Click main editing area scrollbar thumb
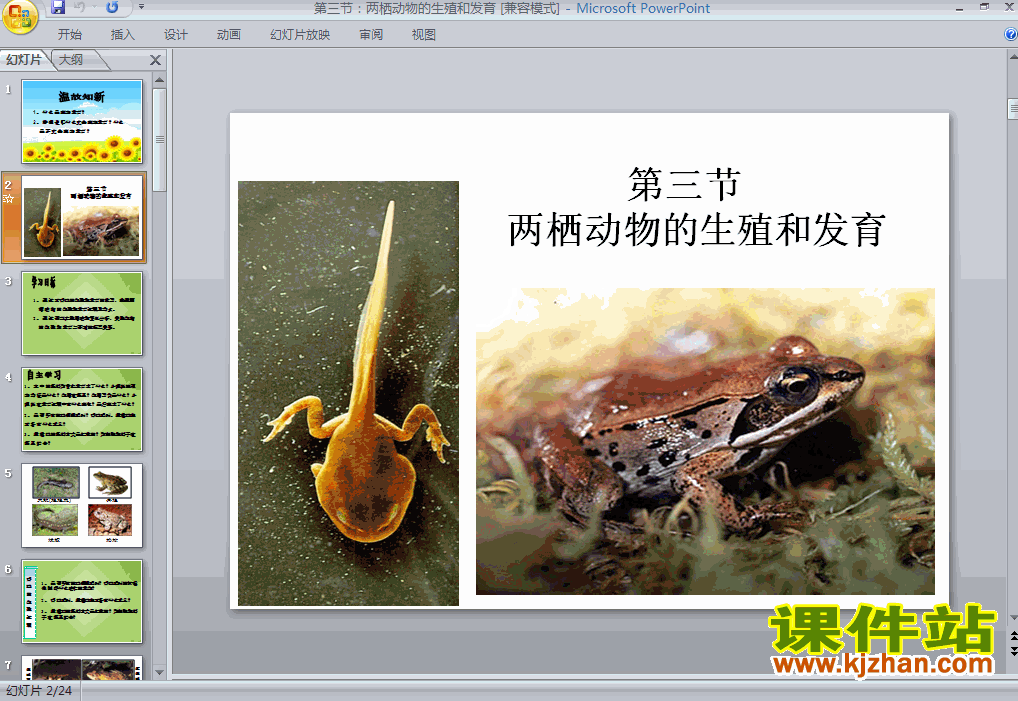This screenshot has width=1018, height=701. (x=1013, y=109)
